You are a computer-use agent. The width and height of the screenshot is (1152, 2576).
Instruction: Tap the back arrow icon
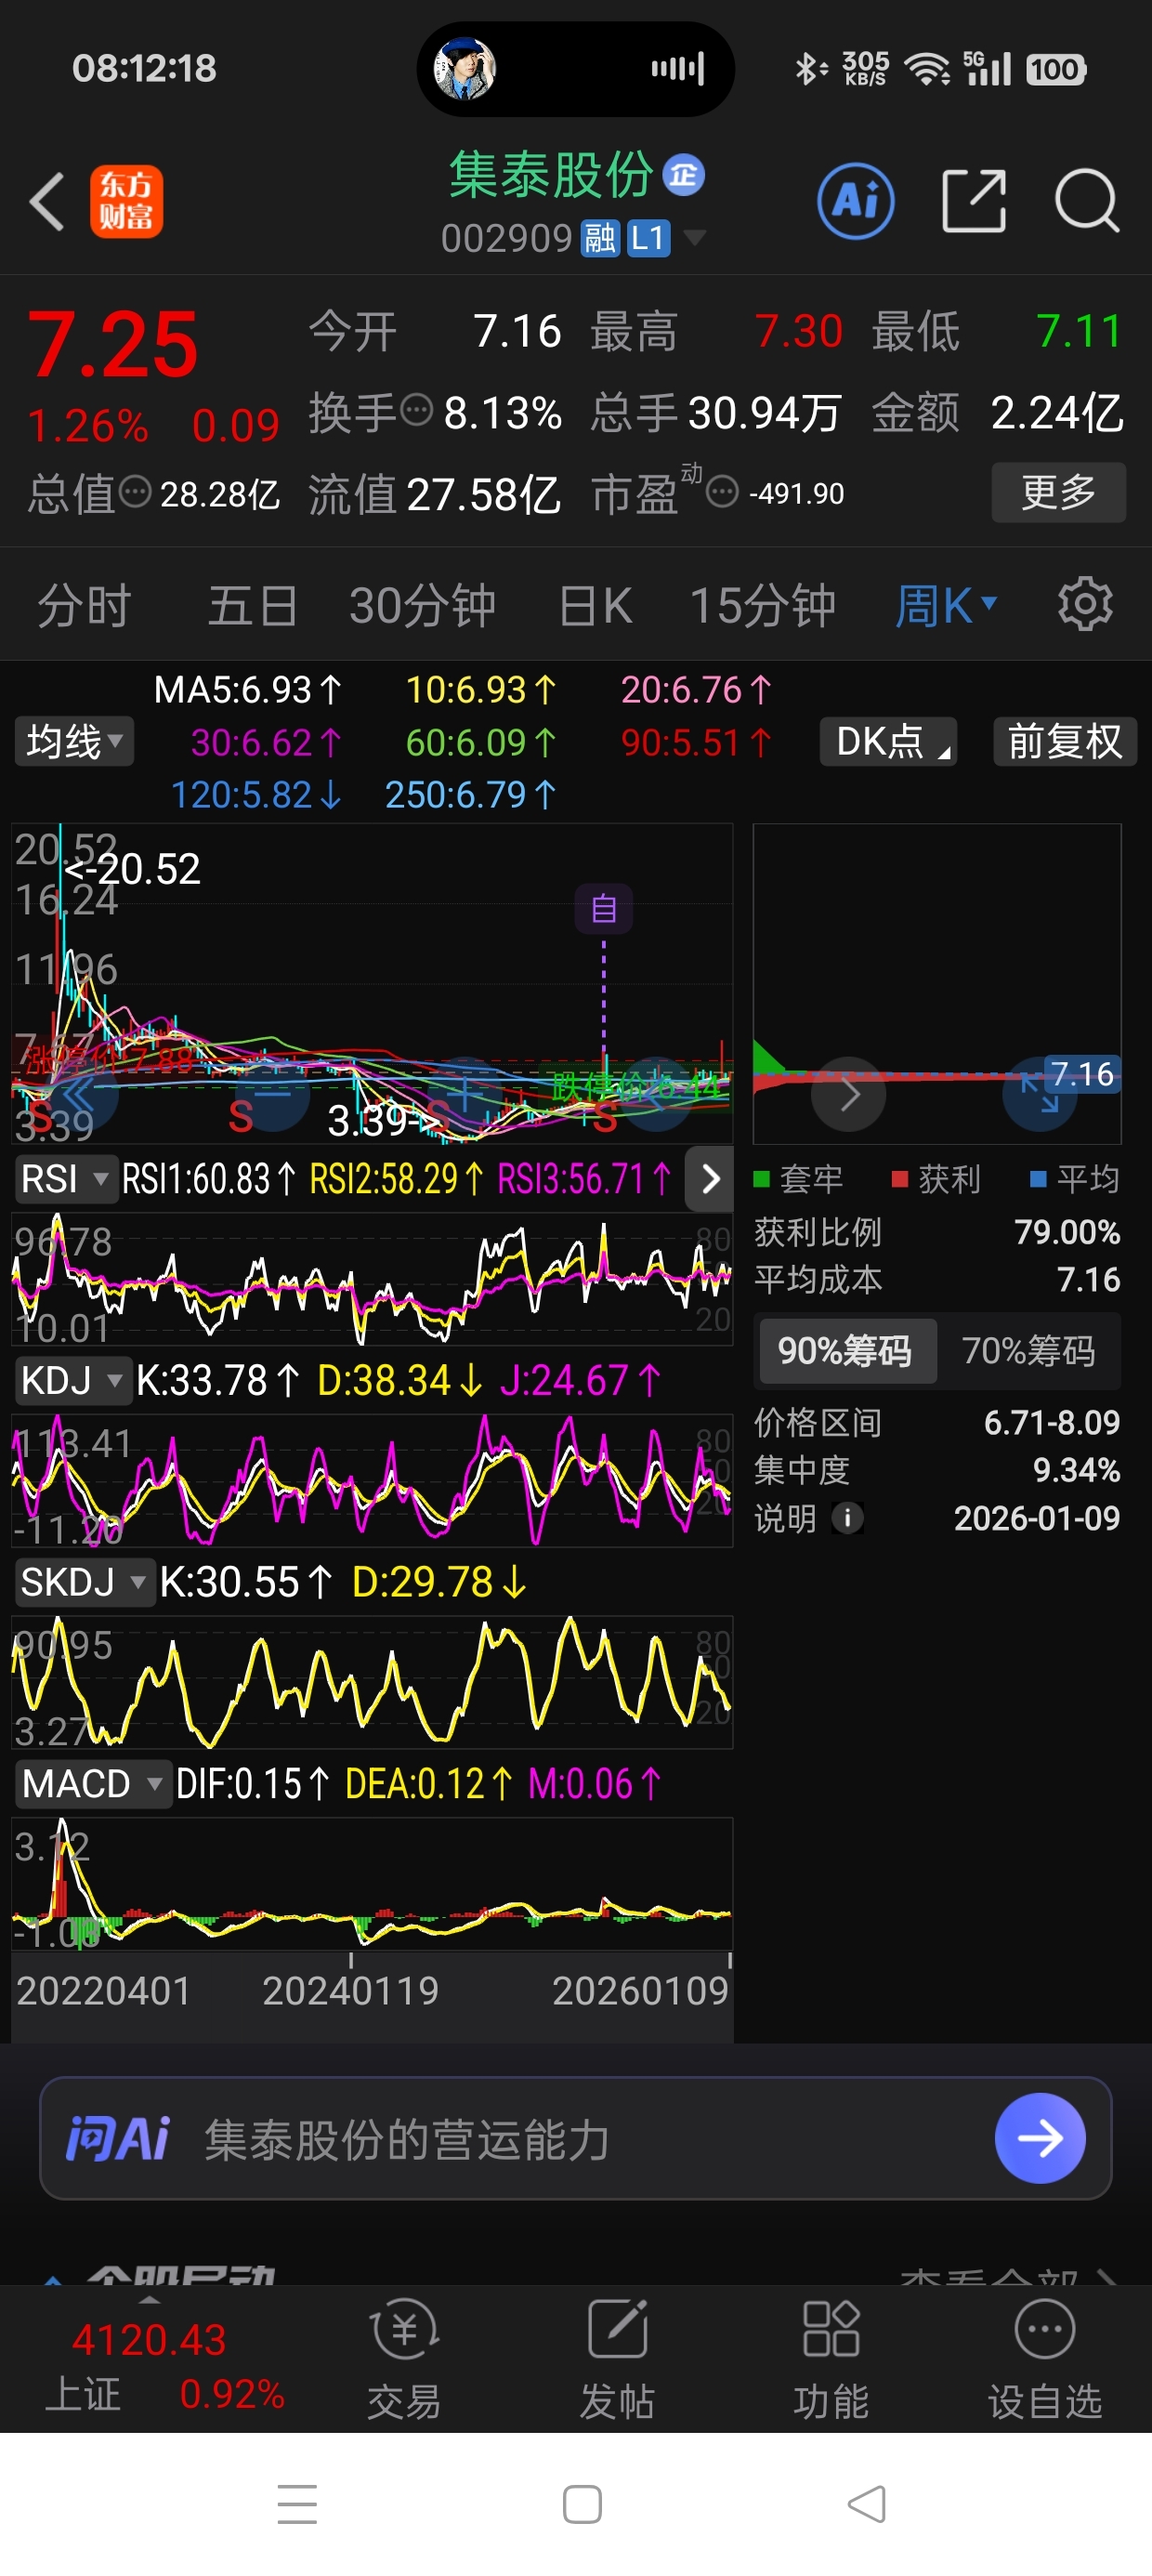coord(46,201)
